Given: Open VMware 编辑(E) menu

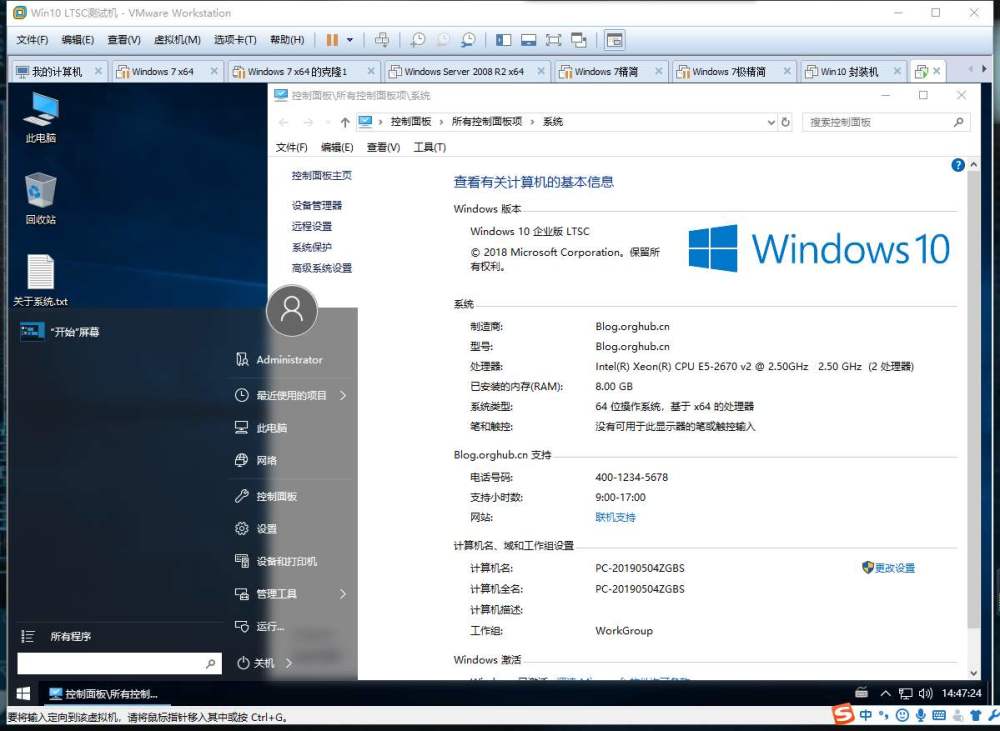Looking at the screenshot, I should [78, 40].
